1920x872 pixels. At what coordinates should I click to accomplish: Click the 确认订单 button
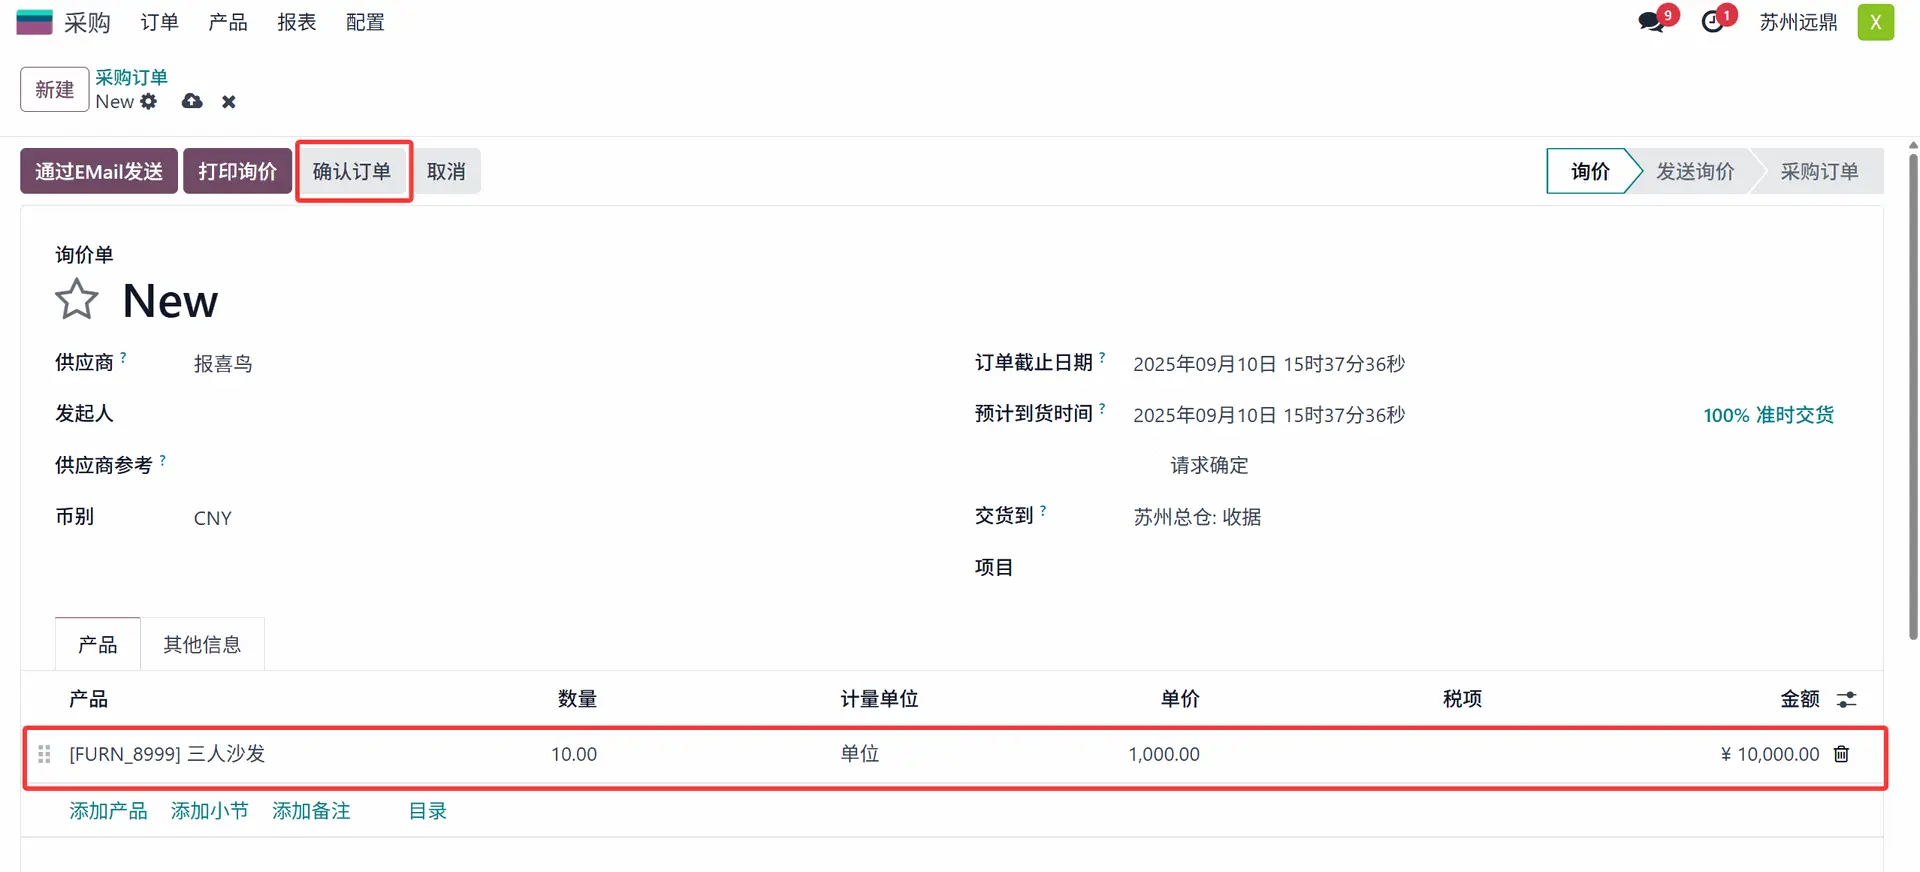click(352, 171)
